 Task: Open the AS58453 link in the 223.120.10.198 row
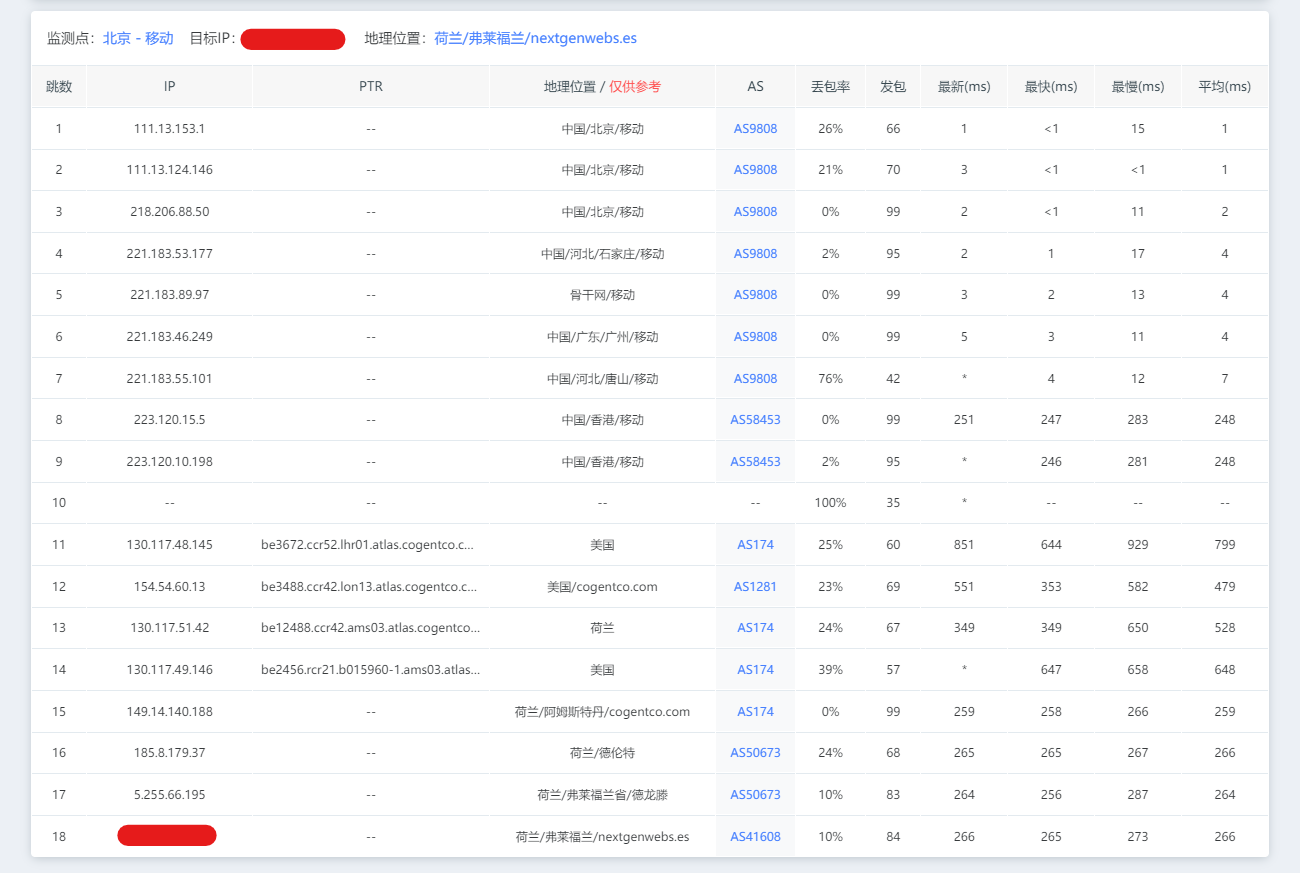pyautogui.click(x=755, y=462)
